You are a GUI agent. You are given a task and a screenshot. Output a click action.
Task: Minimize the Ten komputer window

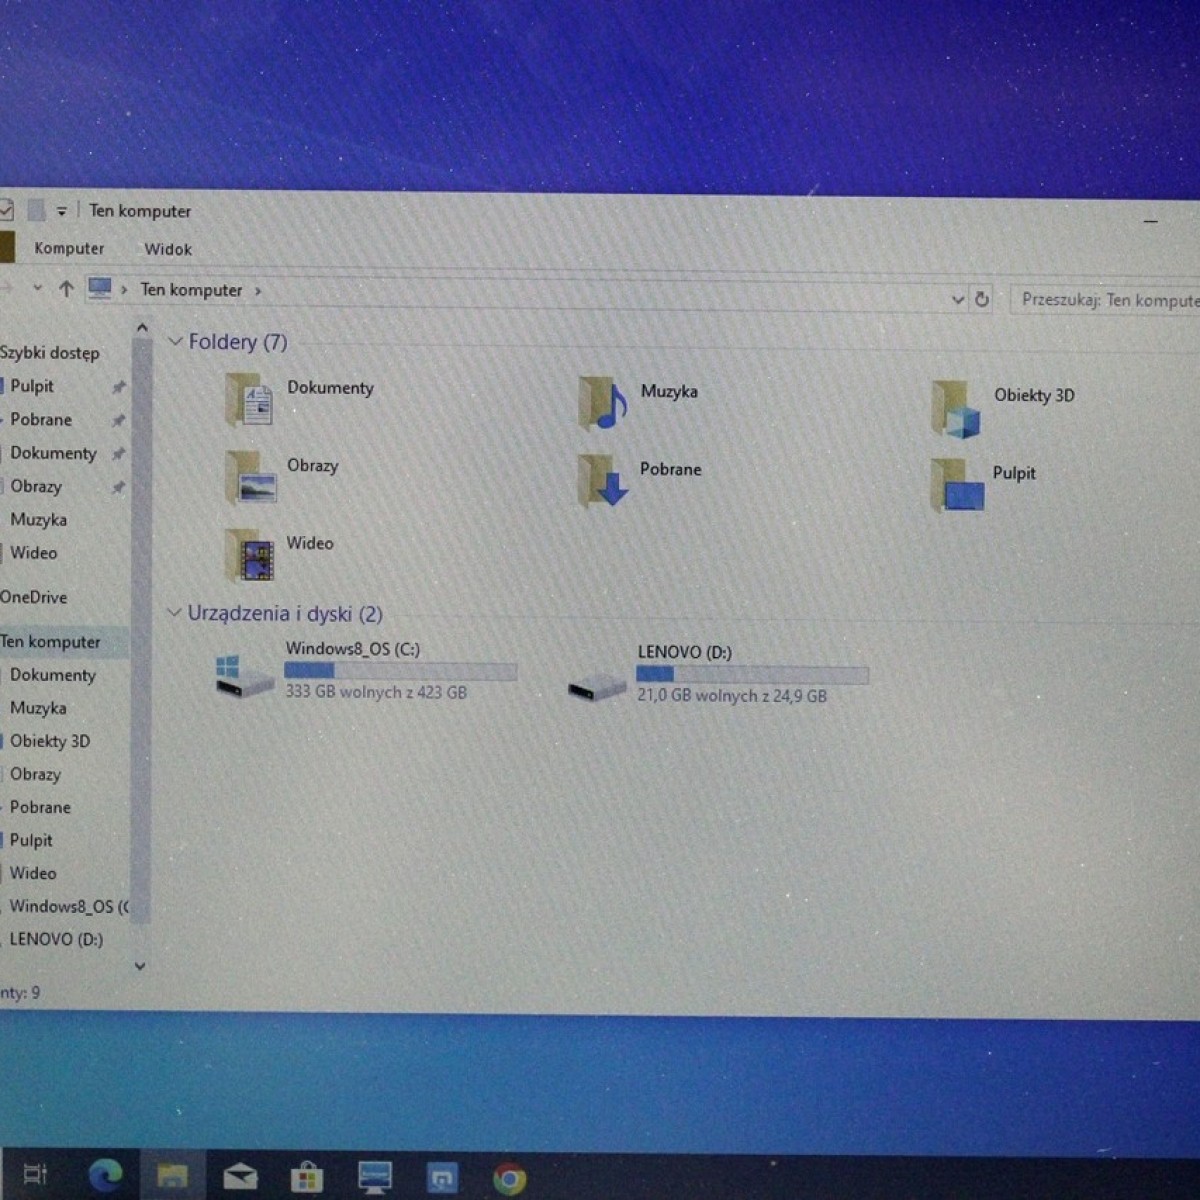pos(1151,220)
